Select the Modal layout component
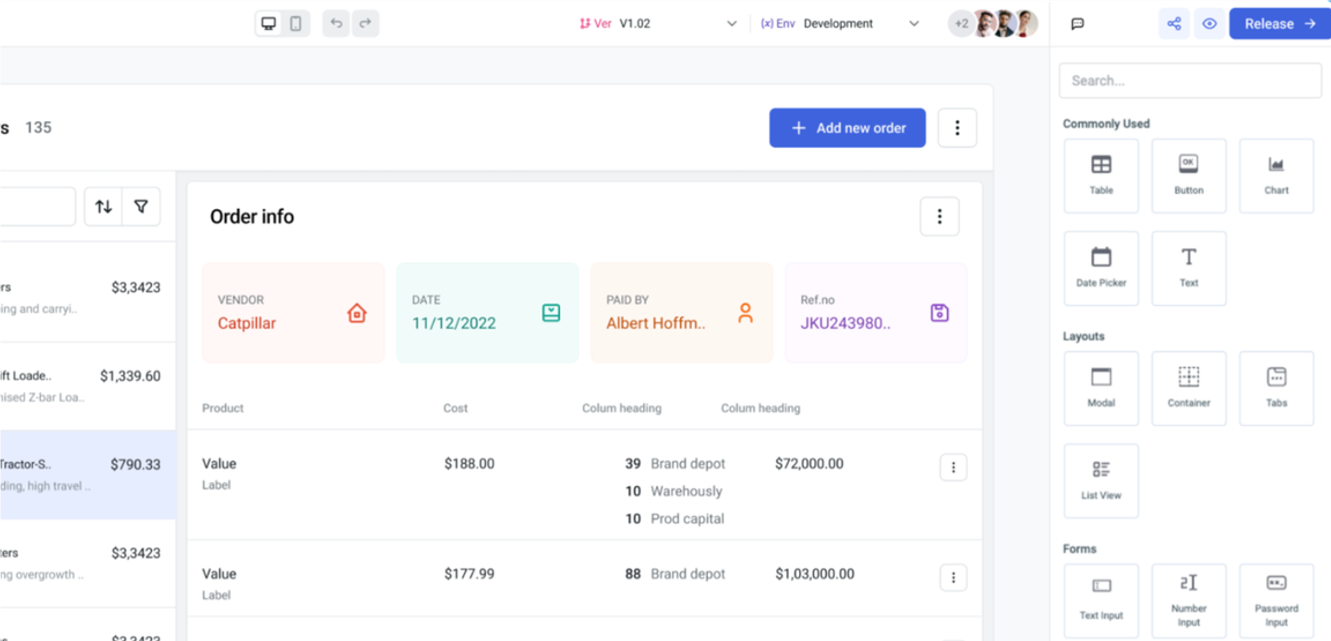The height and width of the screenshot is (641, 1331). point(1101,388)
